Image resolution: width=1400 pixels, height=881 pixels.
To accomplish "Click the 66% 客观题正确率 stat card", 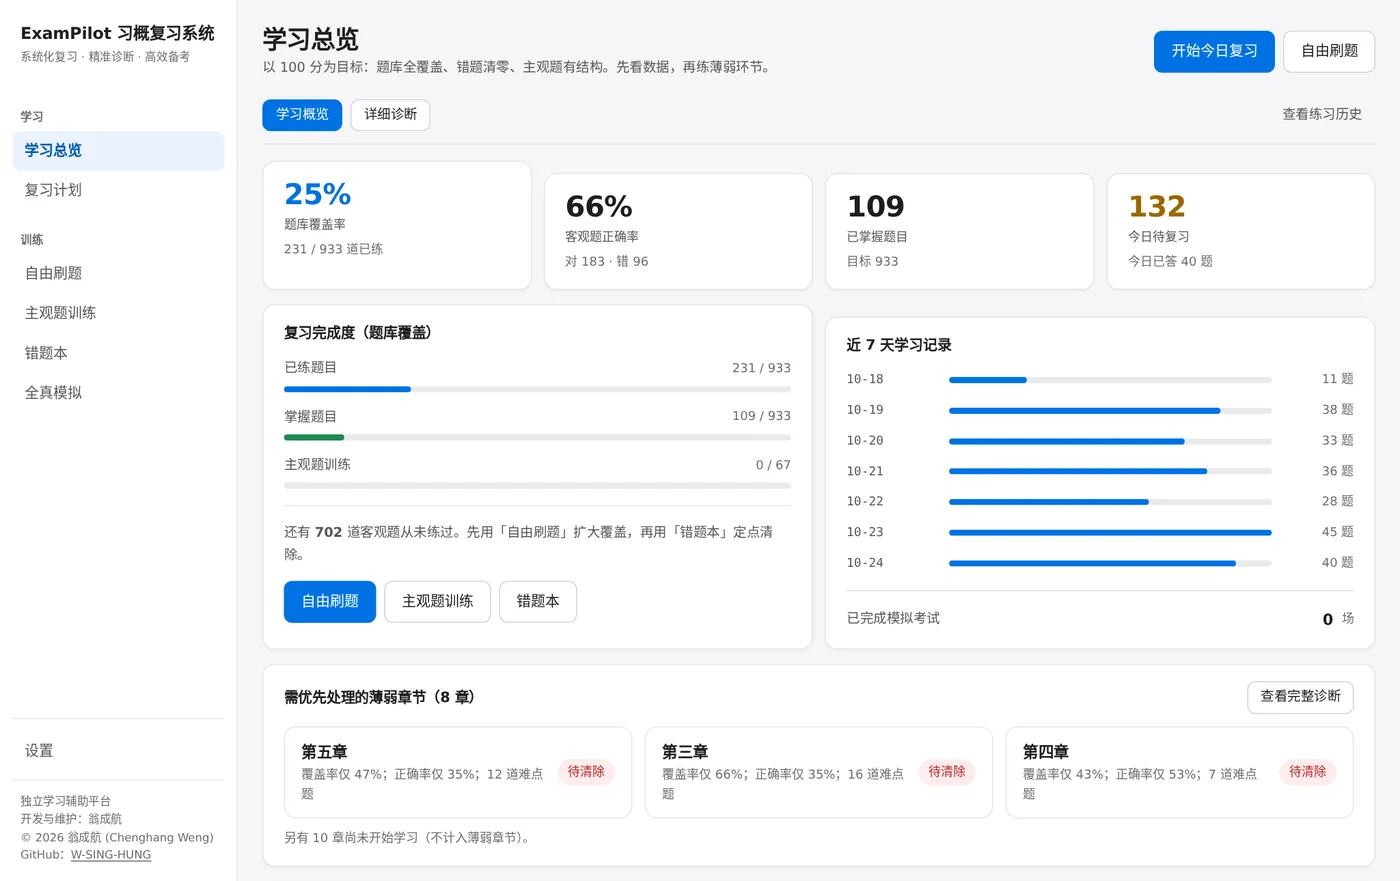I will [x=678, y=232].
